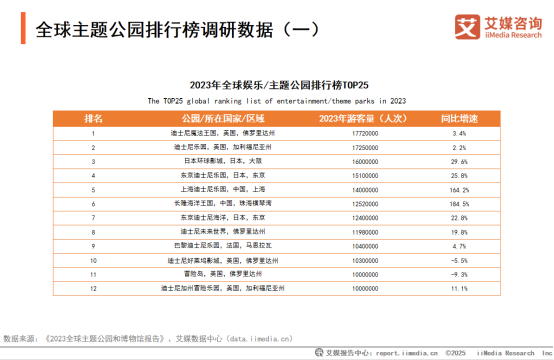Click the visitor count 17720000

click(365, 134)
